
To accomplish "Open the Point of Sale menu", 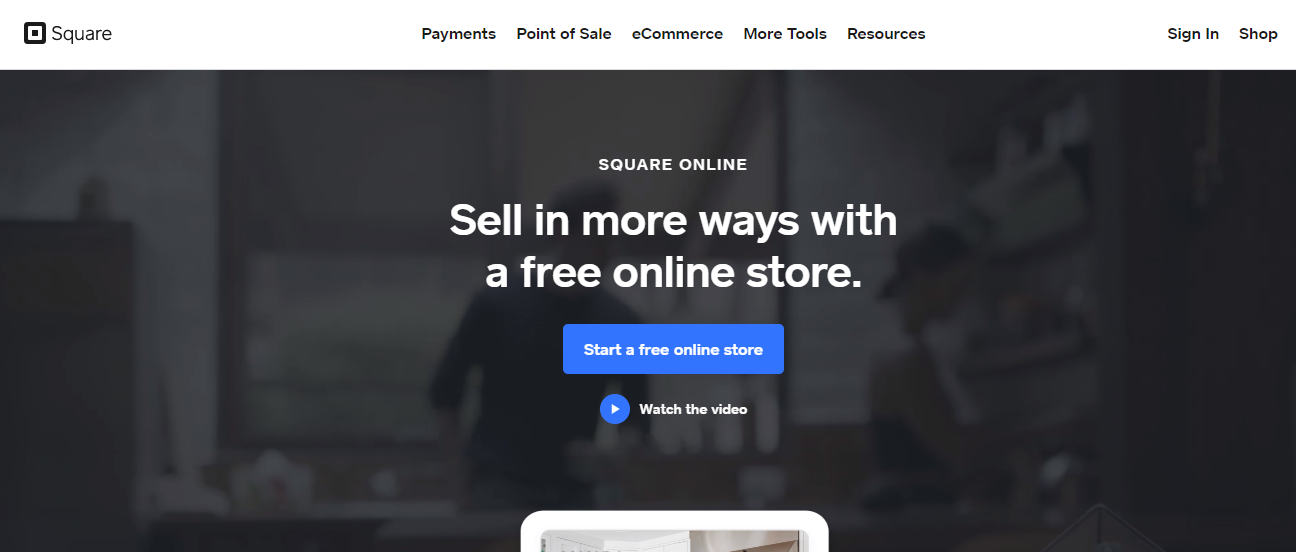I will click(x=564, y=34).
